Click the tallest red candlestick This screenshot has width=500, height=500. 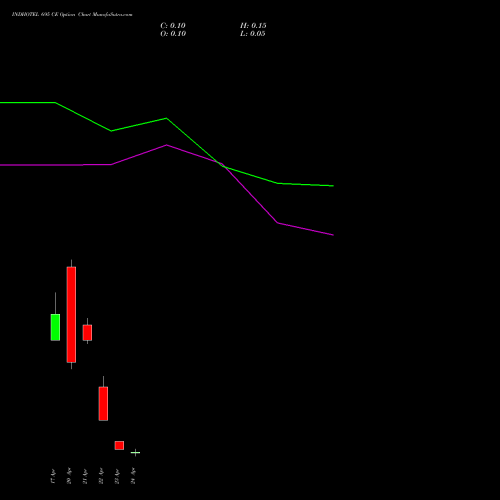click(x=71, y=314)
